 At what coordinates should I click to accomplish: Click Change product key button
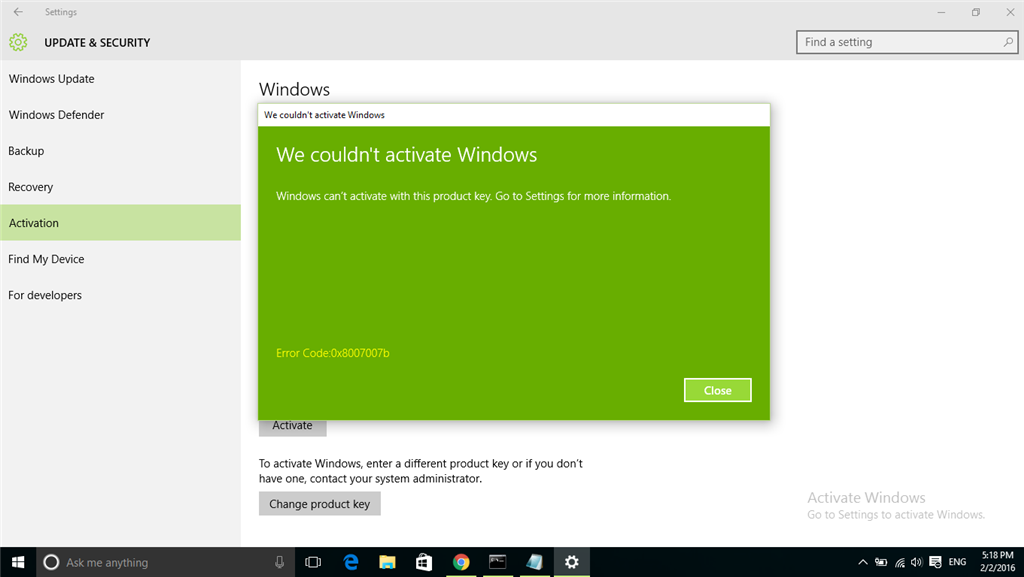(319, 504)
